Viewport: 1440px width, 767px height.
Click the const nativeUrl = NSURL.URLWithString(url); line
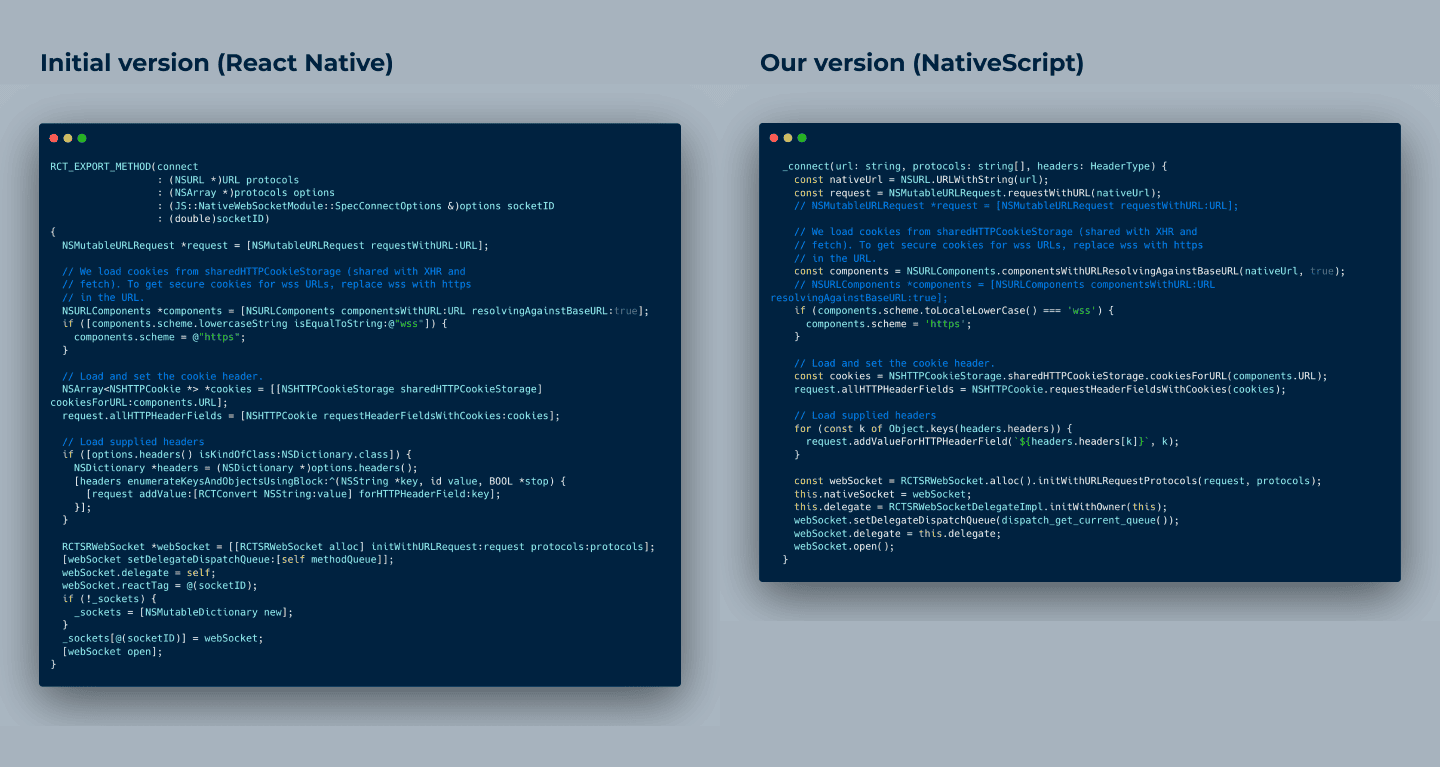(x=921, y=180)
